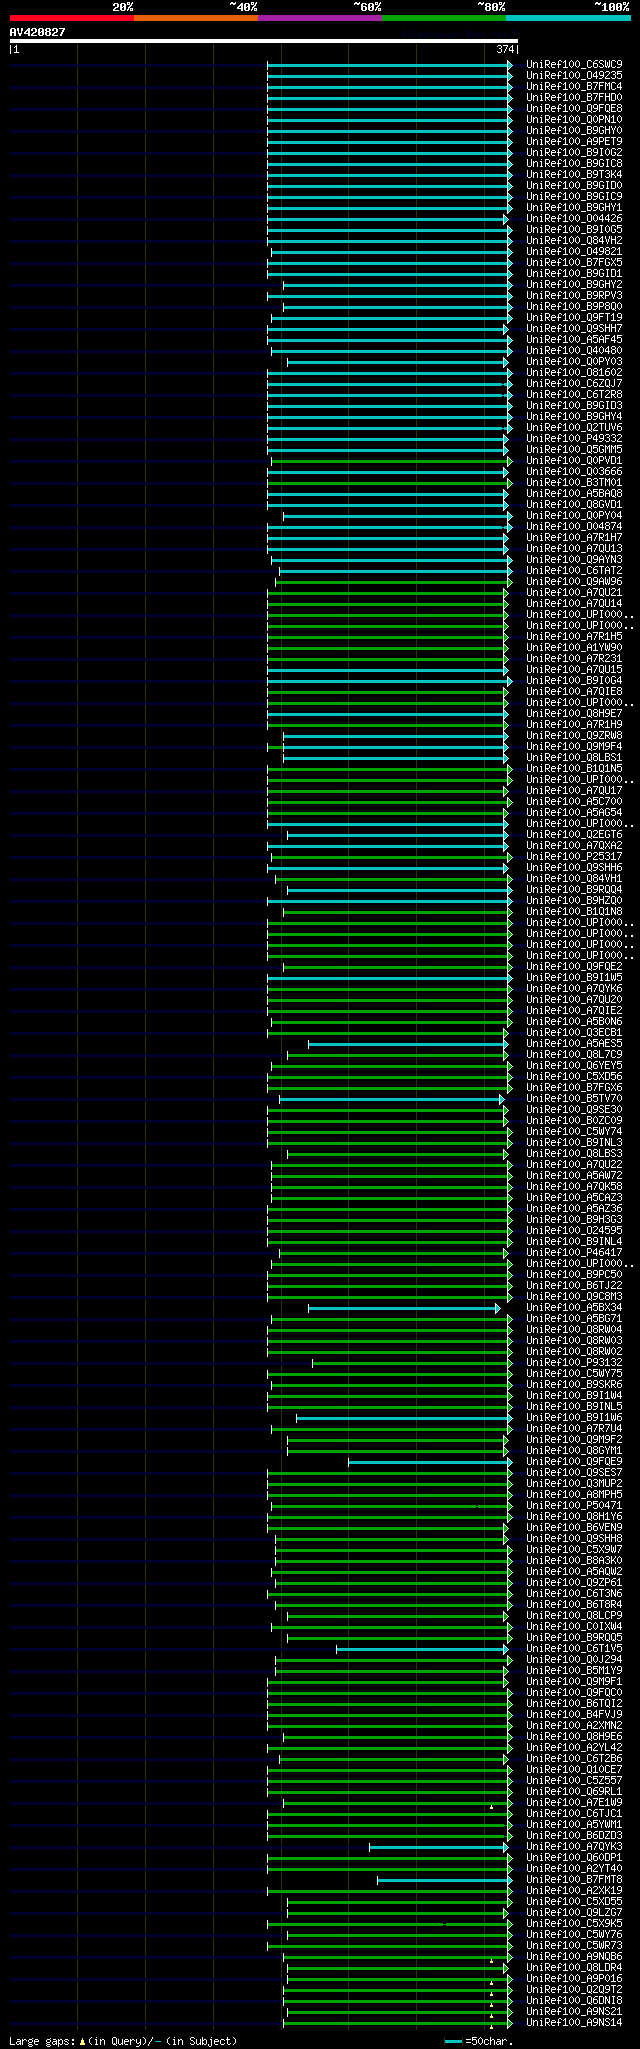
Task: Open hit UniRef100_Q9FQE8
Action: pos(574,108)
